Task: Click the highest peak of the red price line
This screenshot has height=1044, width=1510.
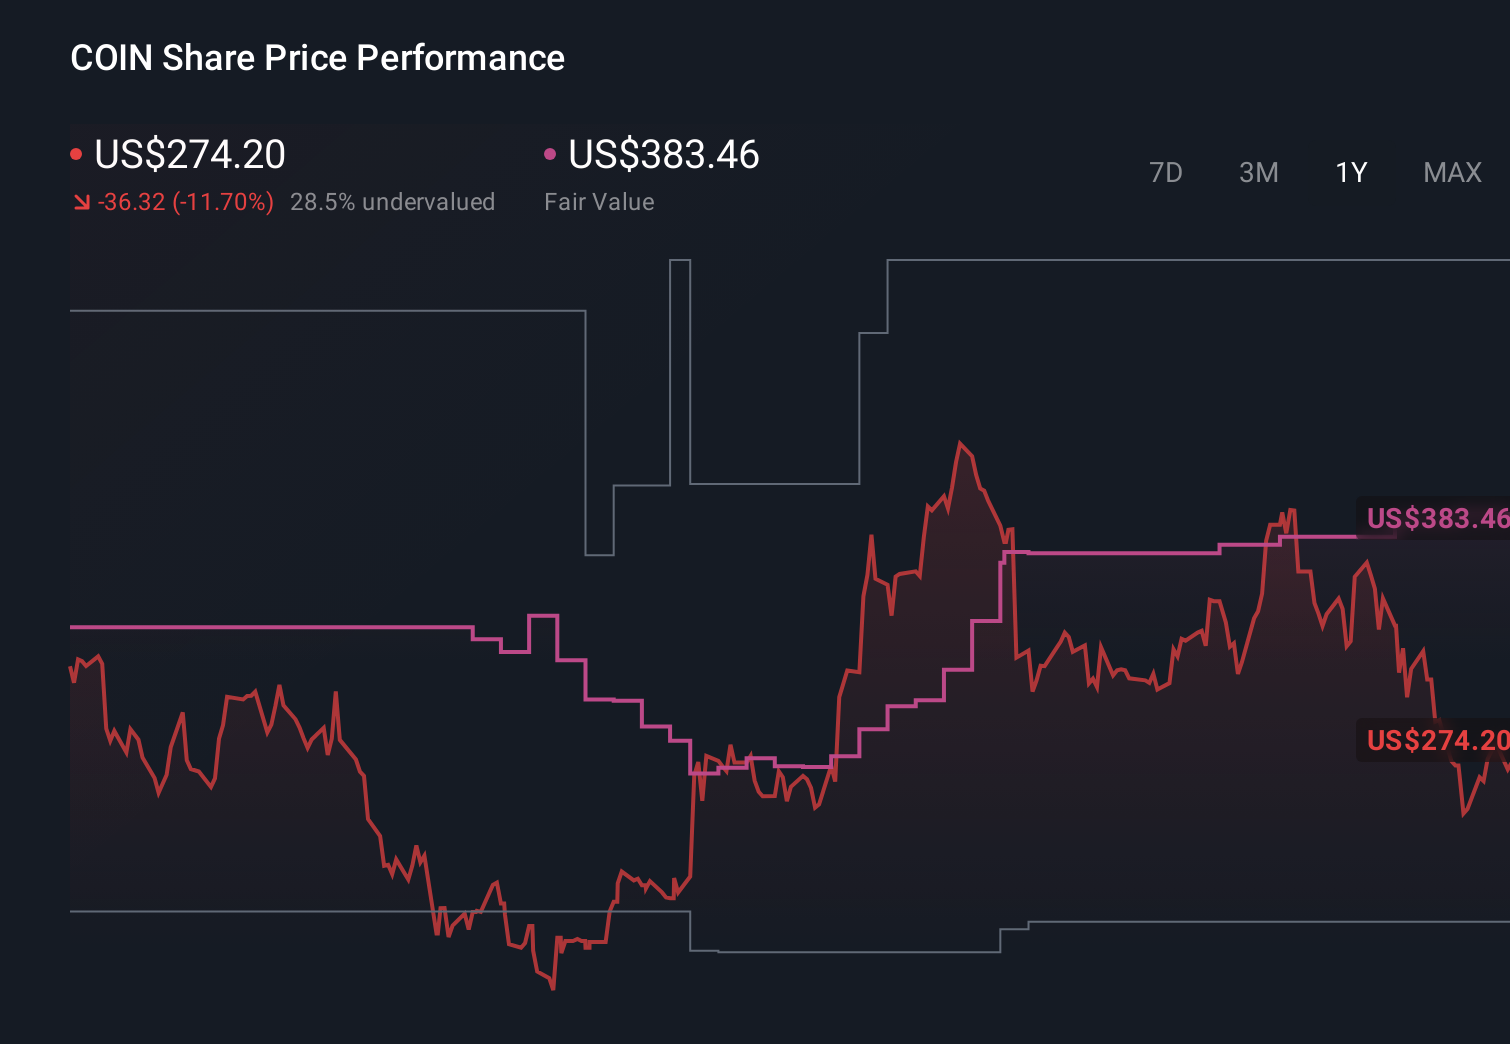Action: 960,443
